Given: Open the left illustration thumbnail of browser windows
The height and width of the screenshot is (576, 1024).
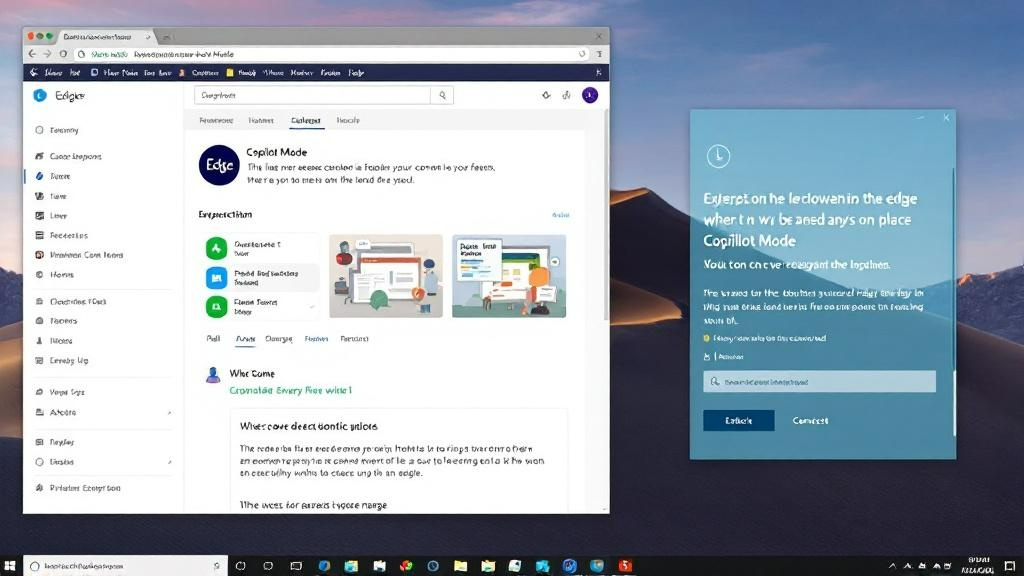Looking at the screenshot, I should 386,276.
